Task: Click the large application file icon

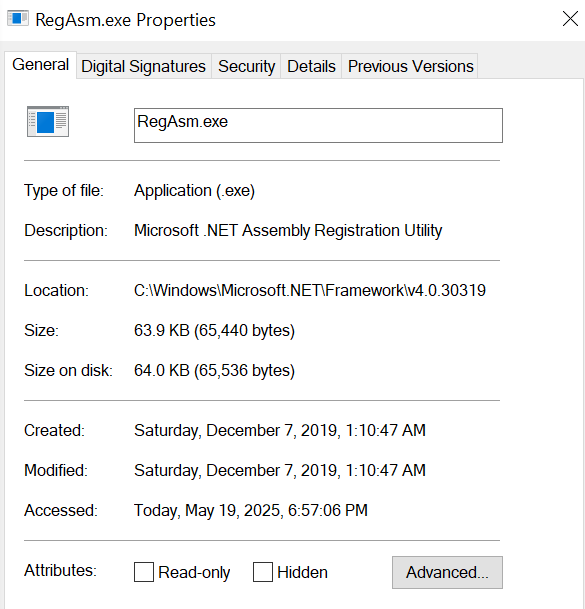Action: (x=48, y=122)
